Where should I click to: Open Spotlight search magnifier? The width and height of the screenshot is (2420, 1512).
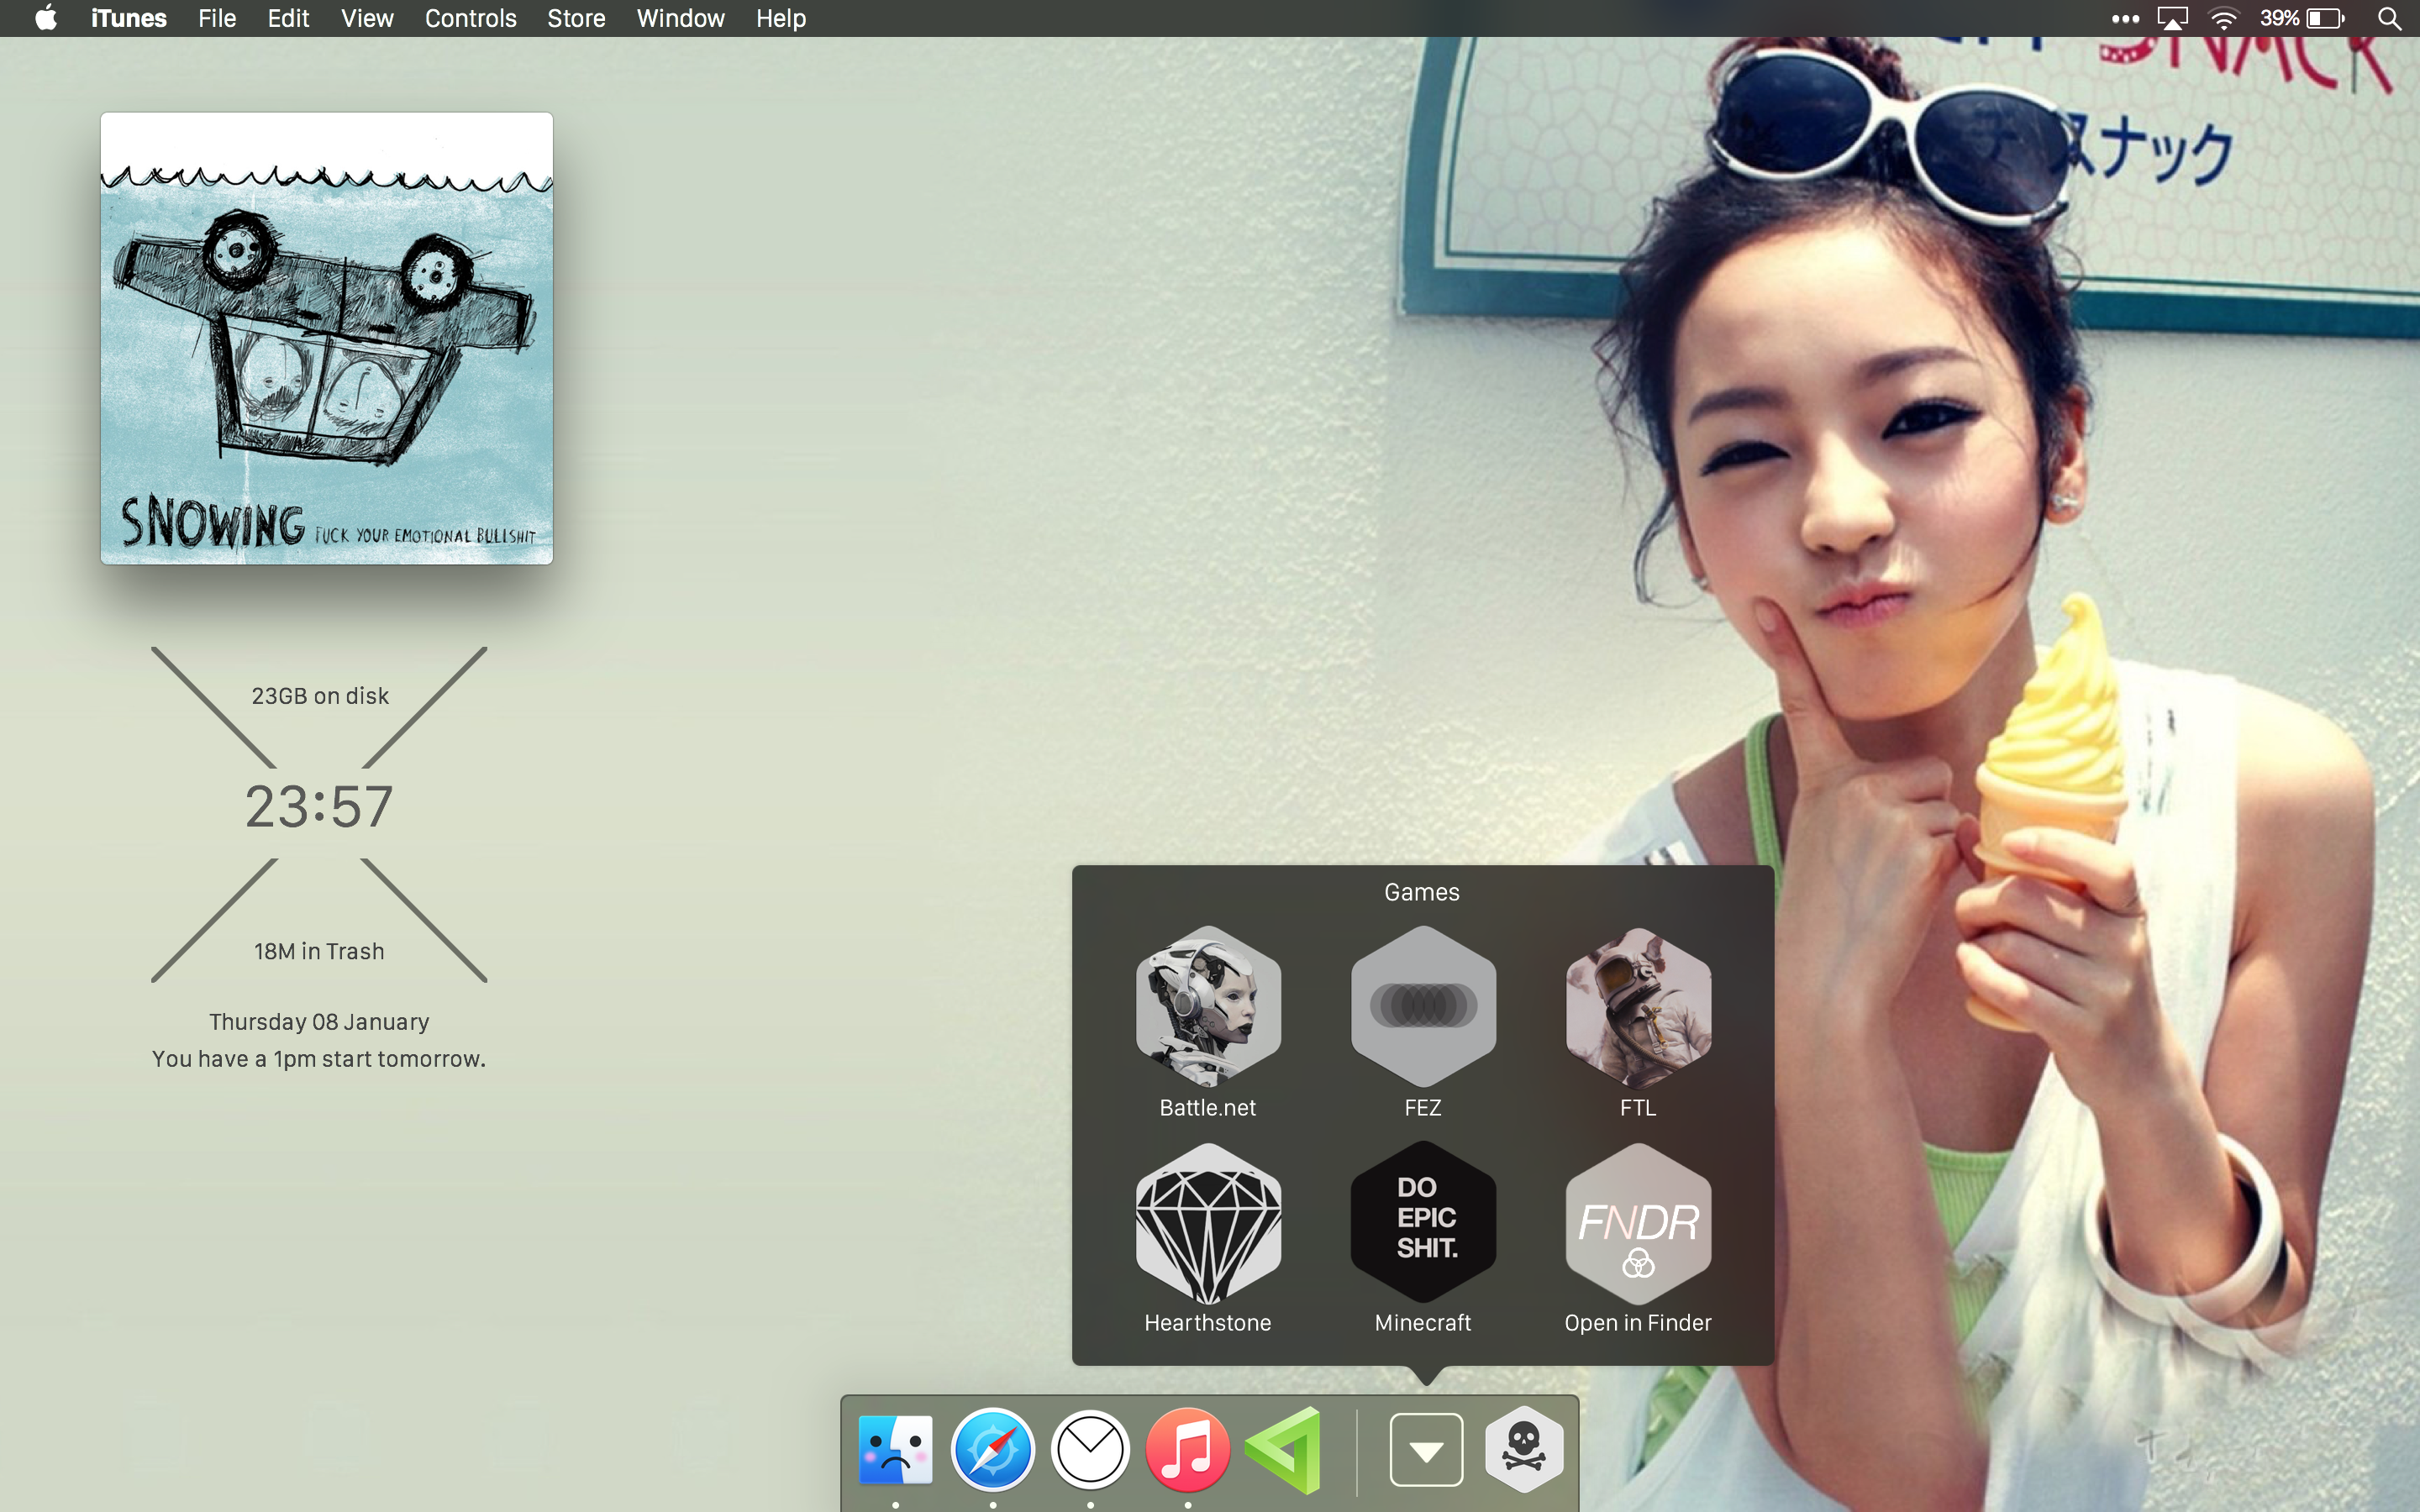2389,18
